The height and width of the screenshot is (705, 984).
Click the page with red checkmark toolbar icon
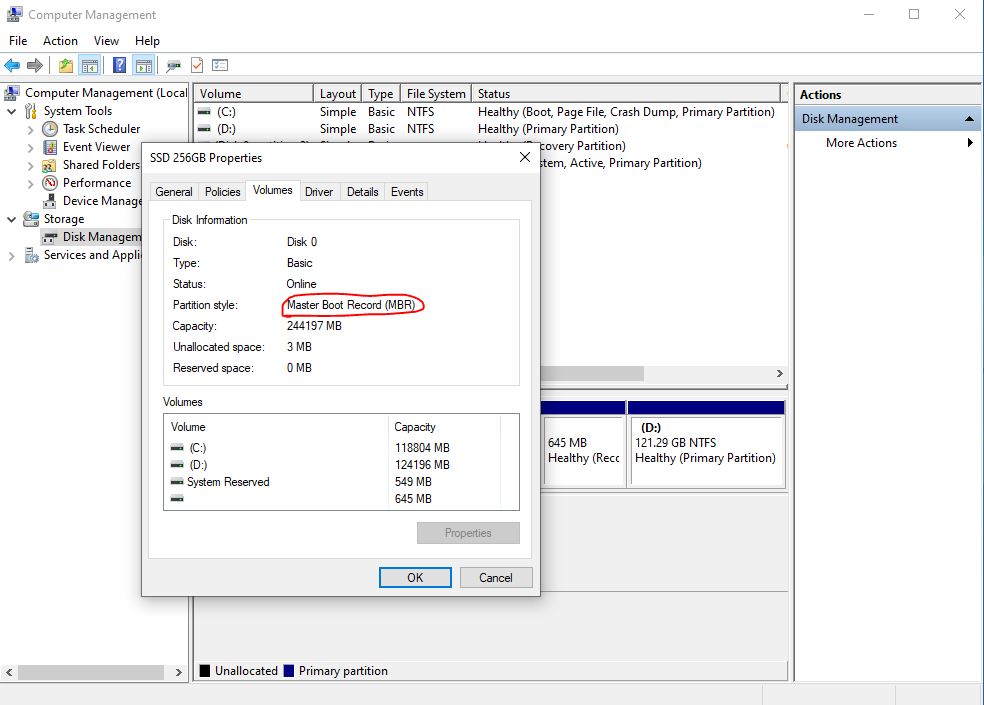[x=196, y=65]
